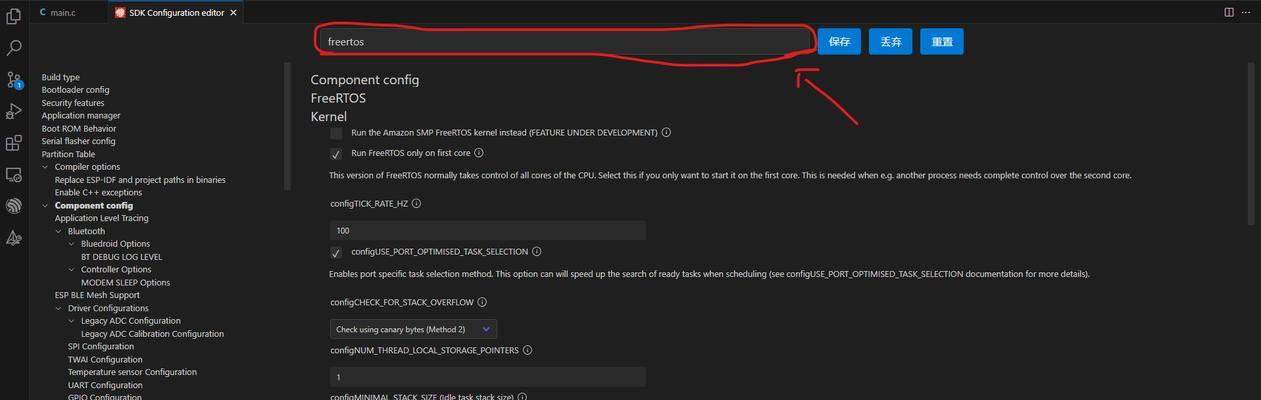Click the FreeRTOS section heading
The height and width of the screenshot is (400, 1261).
tap(338, 98)
